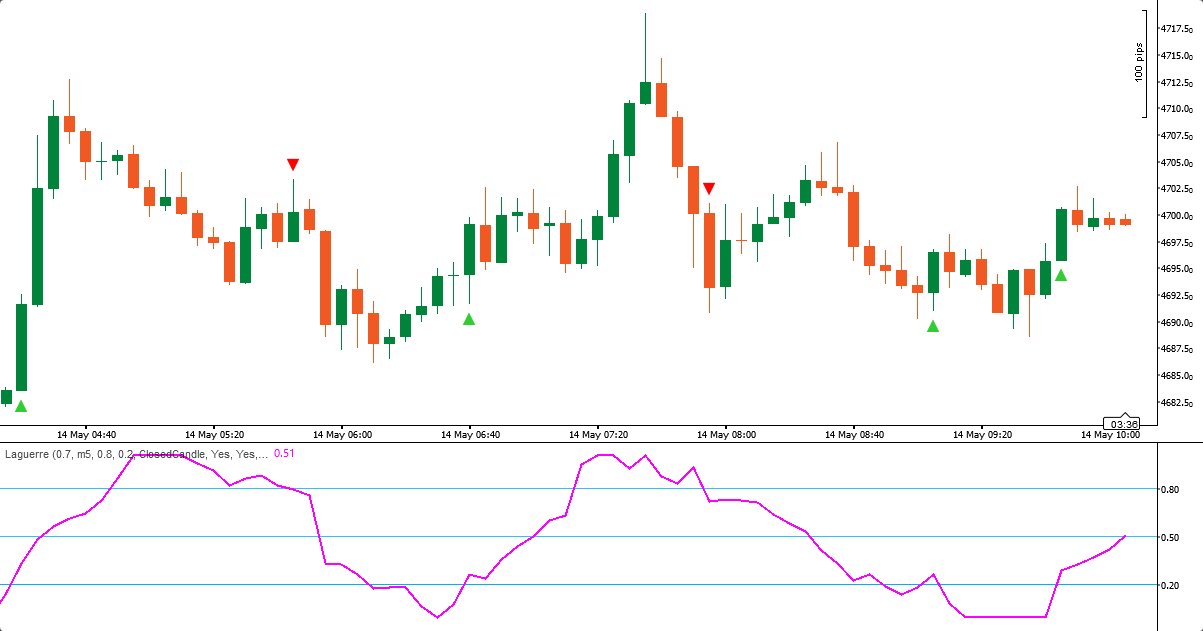Click the 14 May 08:40 time label
The width and height of the screenshot is (1203, 631).
click(x=855, y=435)
